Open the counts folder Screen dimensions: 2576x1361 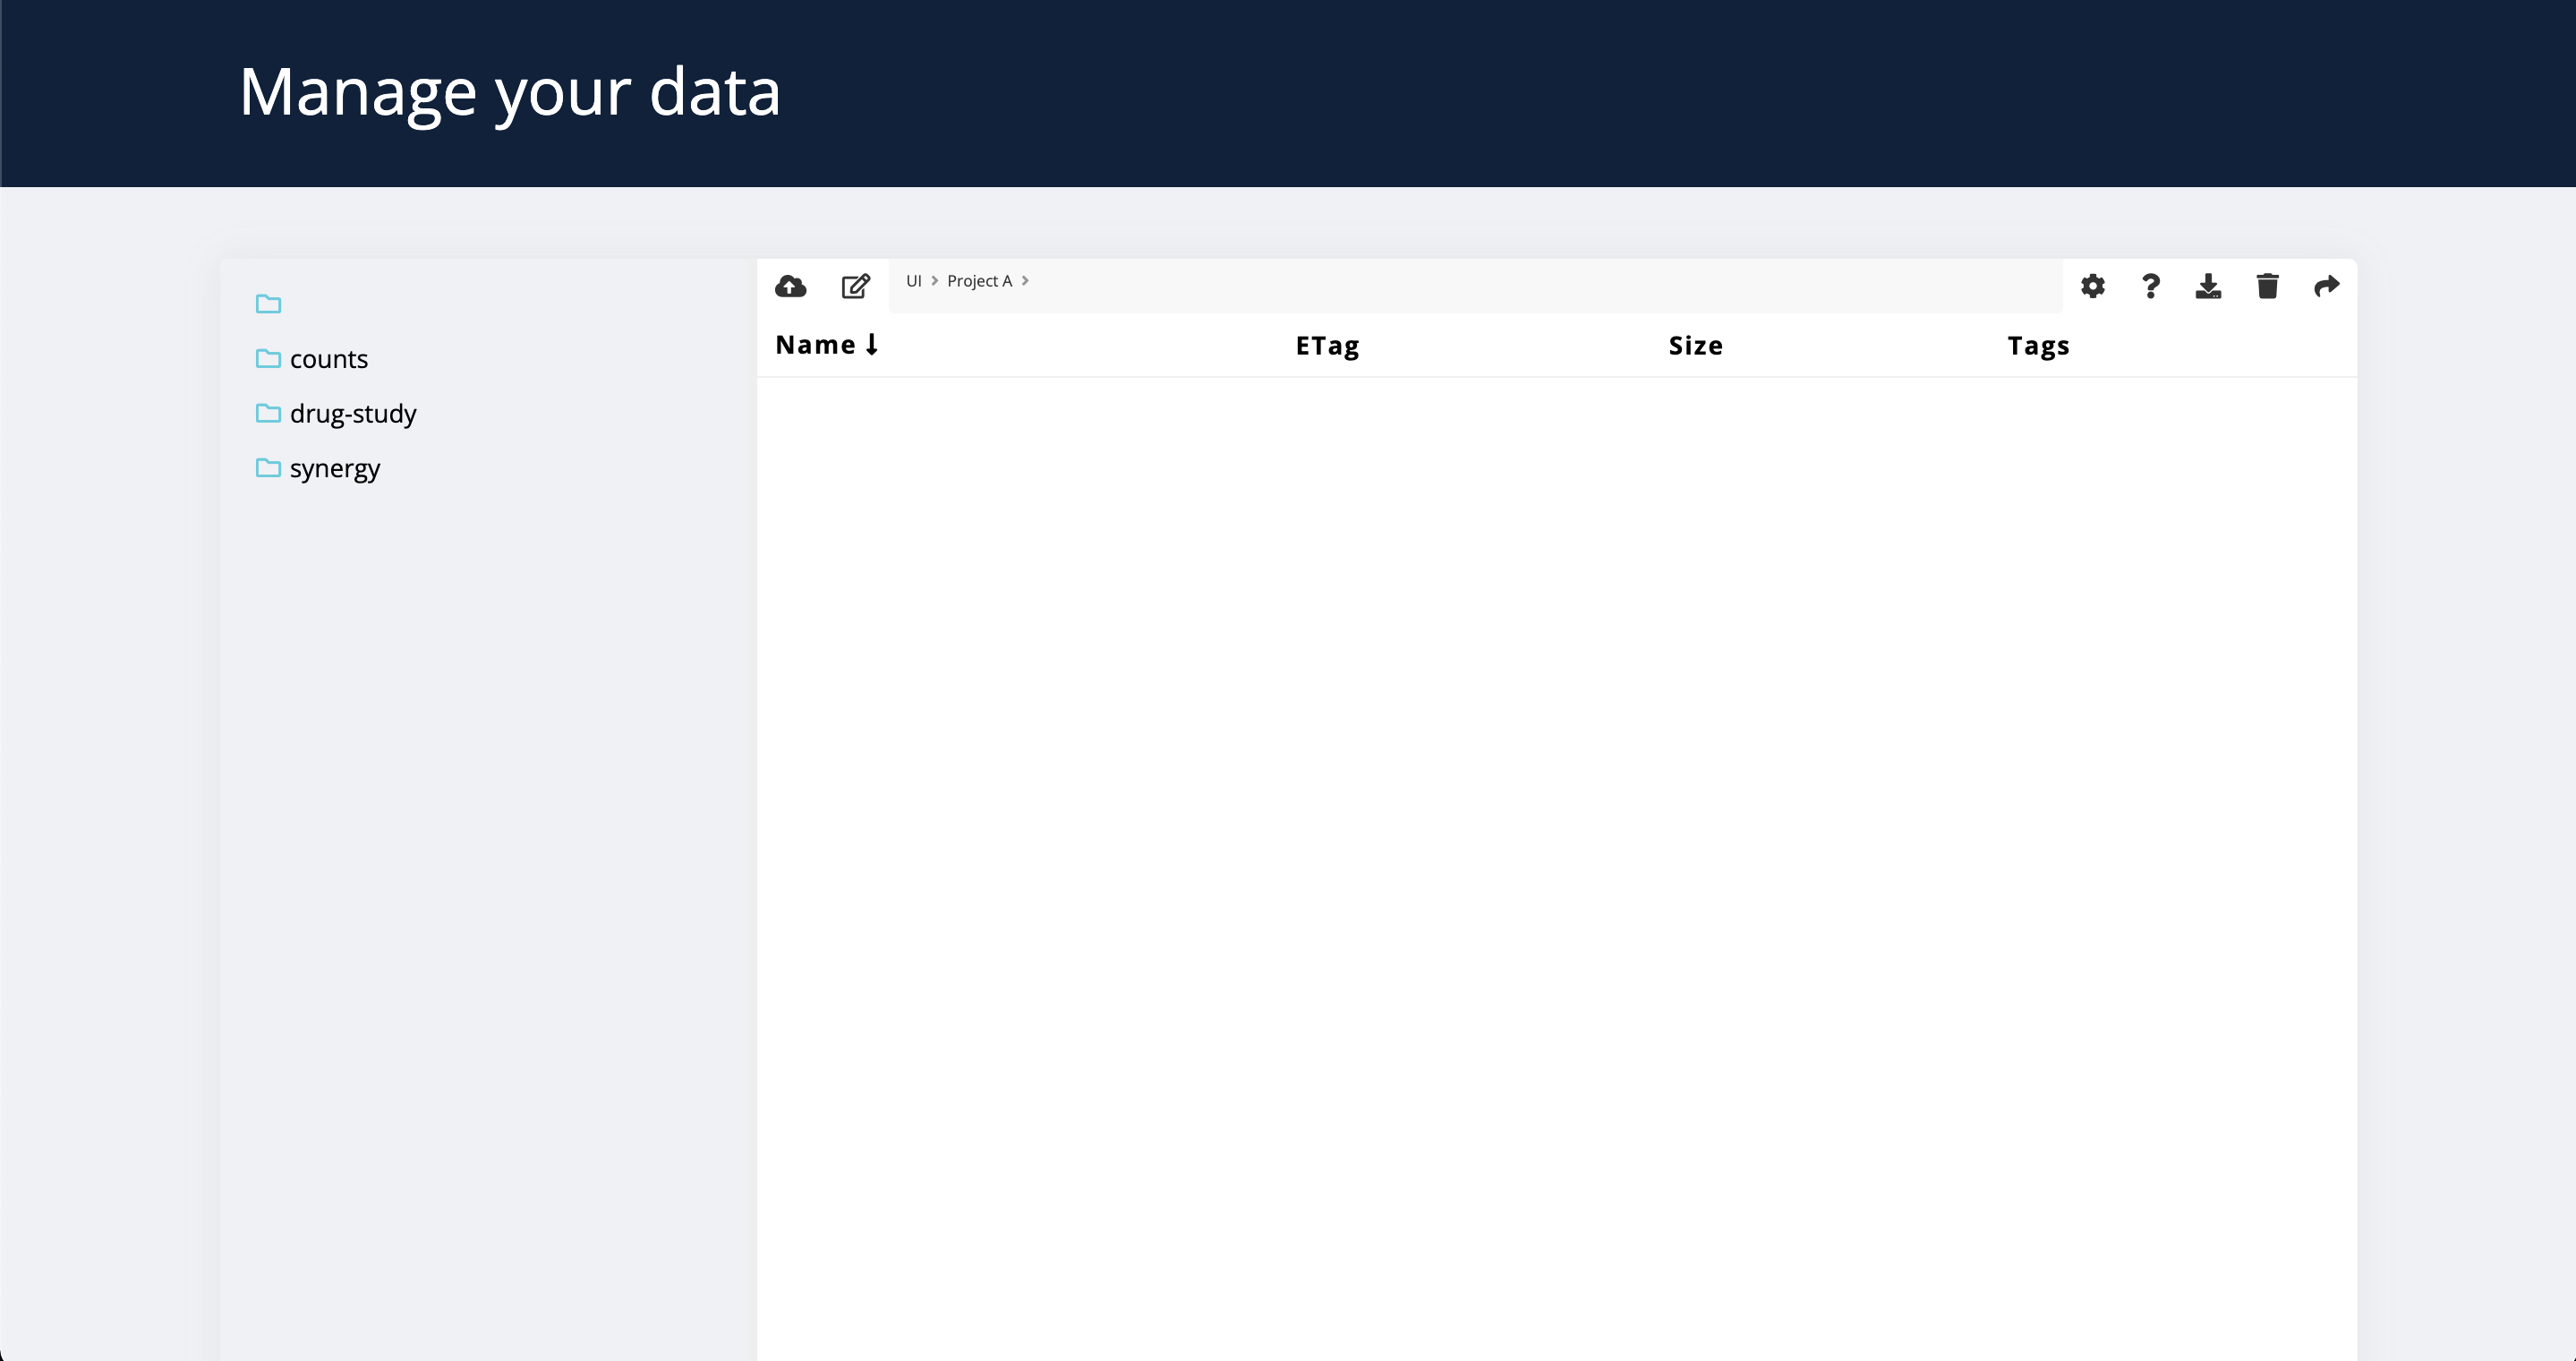tap(329, 358)
